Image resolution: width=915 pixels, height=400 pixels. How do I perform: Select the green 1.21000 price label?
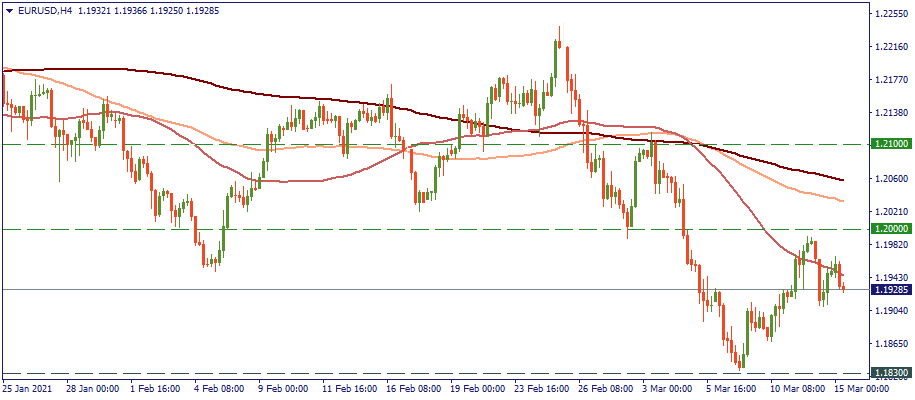coord(889,144)
